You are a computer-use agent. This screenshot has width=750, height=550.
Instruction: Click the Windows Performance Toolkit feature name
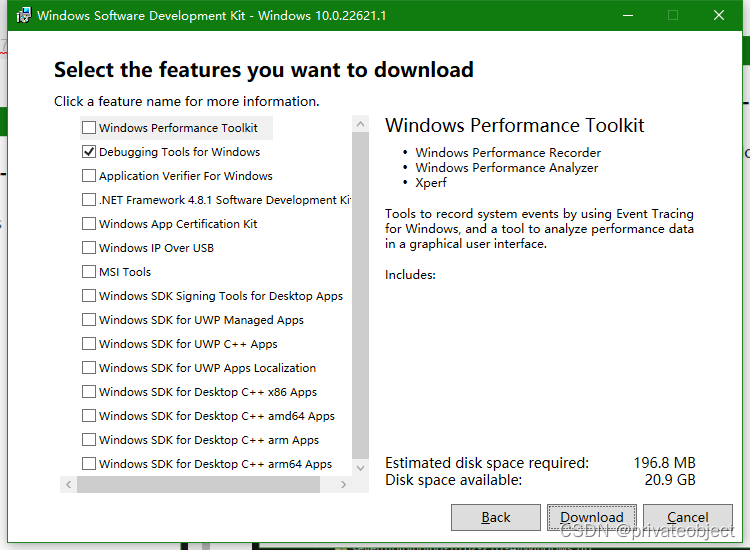tap(178, 128)
